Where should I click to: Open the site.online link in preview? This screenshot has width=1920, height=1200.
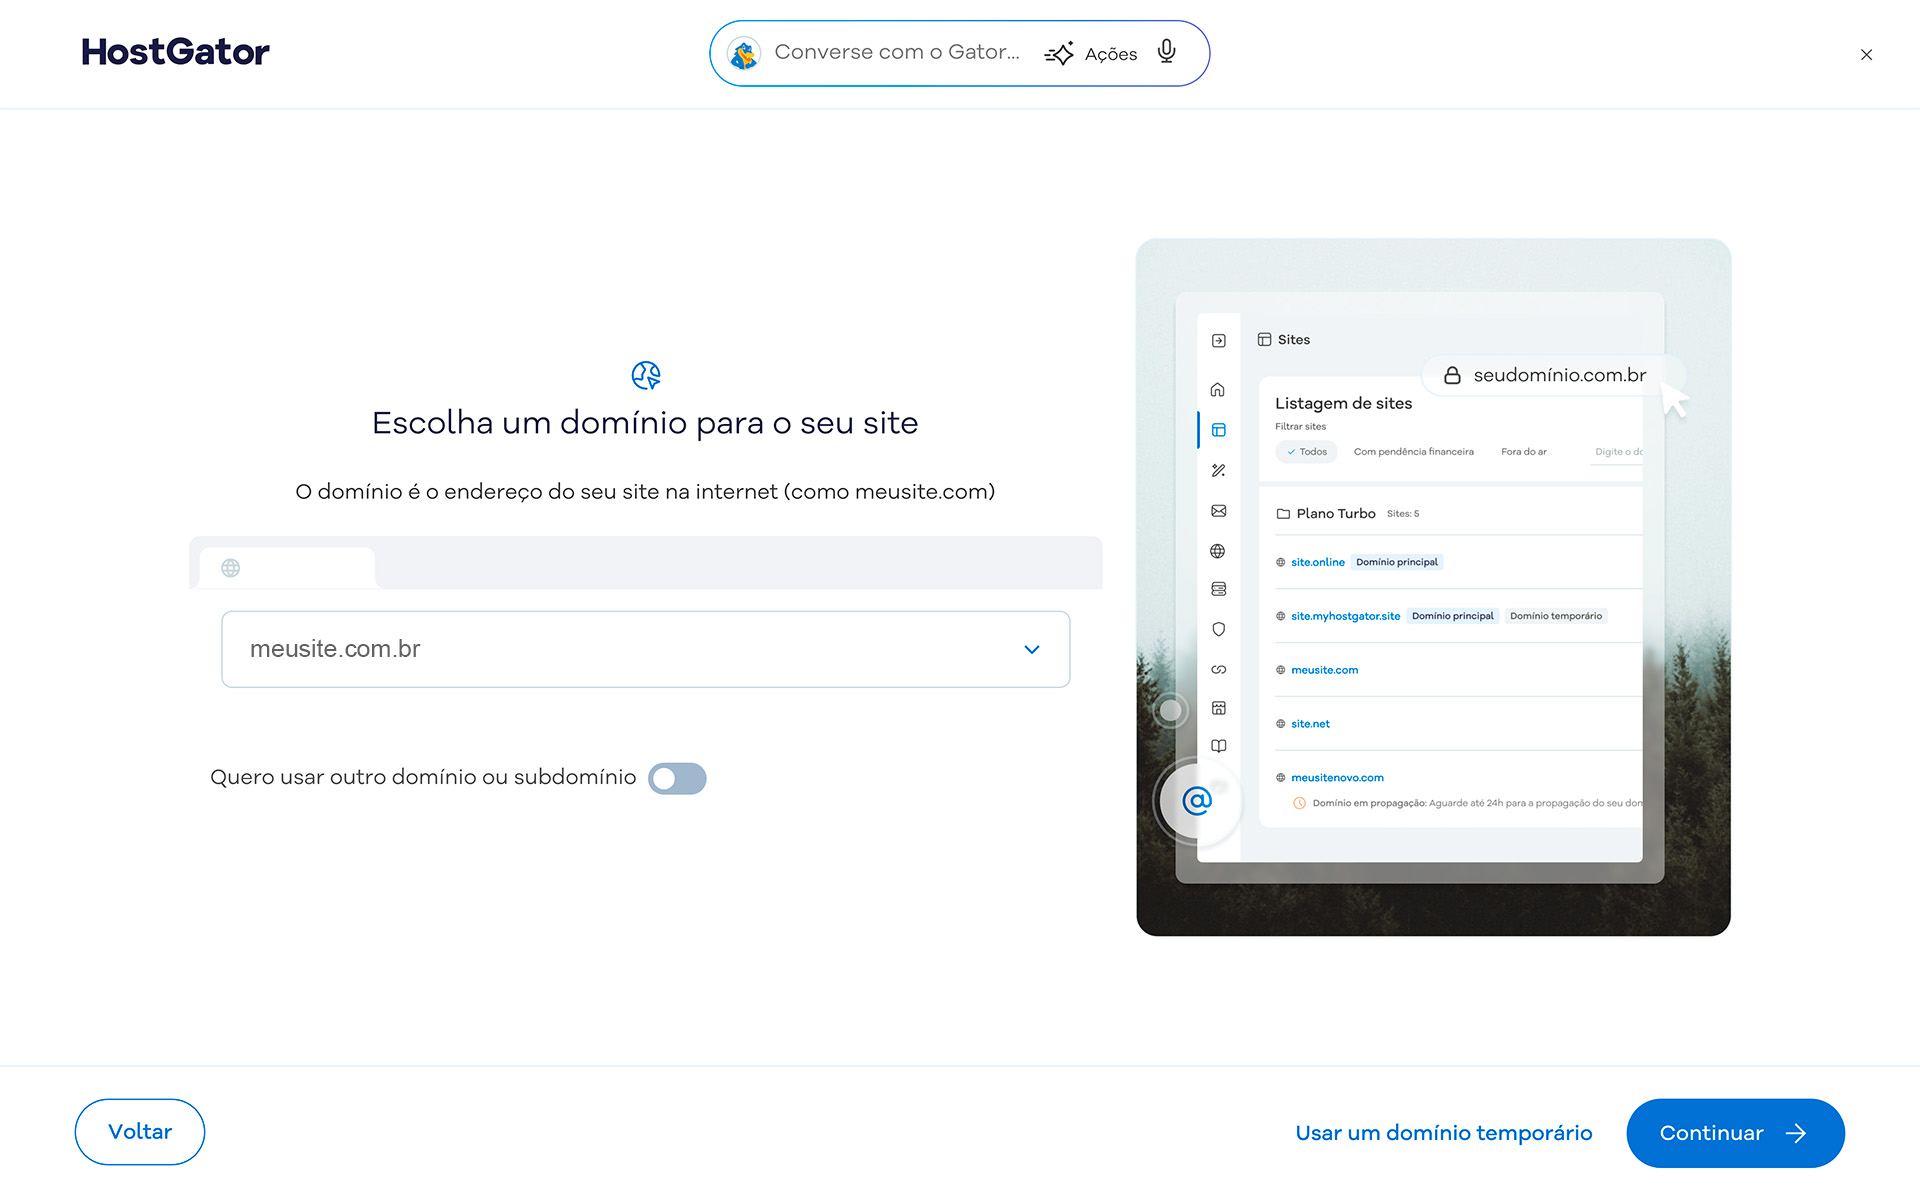[1317, 562]
